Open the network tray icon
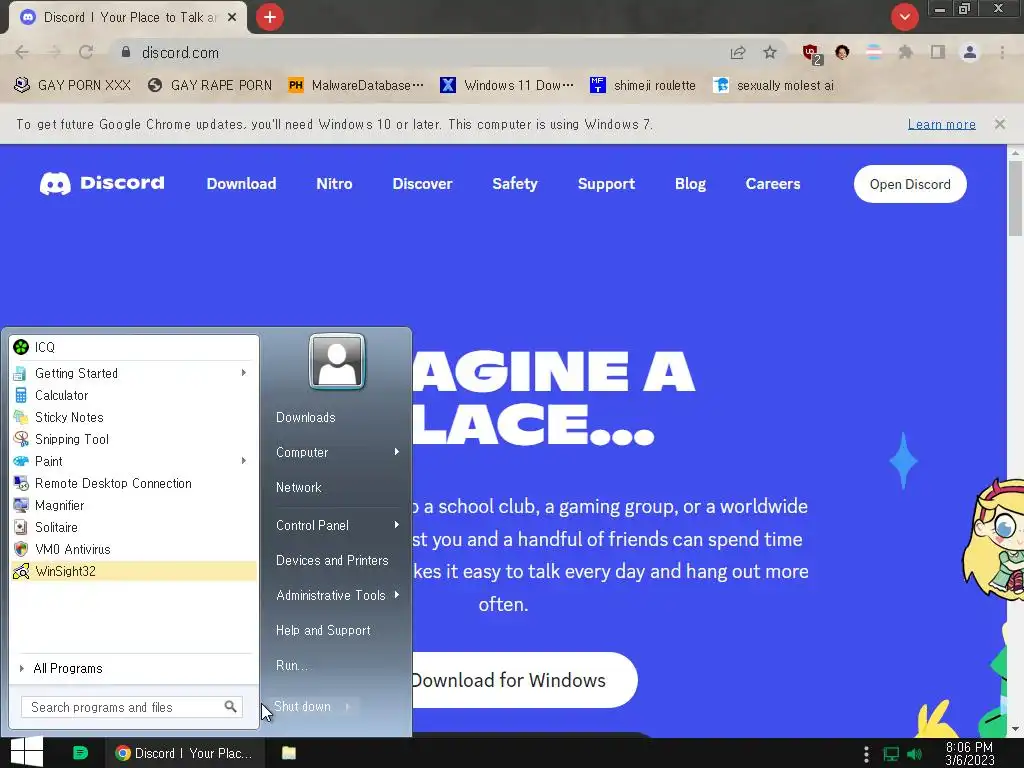This screenshot has width=1024, height=768. tap(891, 754)
